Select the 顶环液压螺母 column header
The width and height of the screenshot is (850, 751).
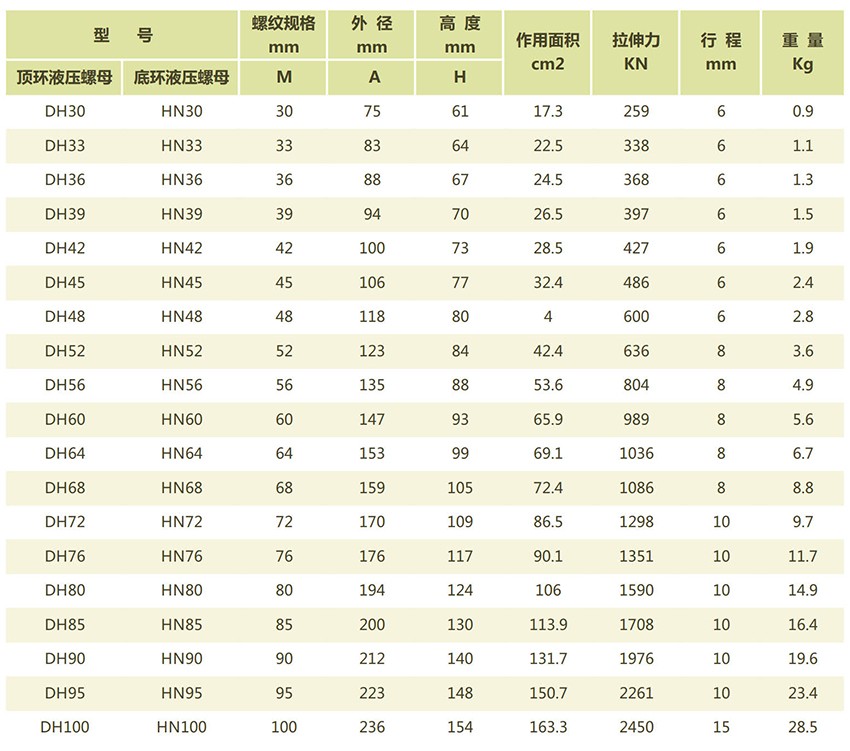65,78
